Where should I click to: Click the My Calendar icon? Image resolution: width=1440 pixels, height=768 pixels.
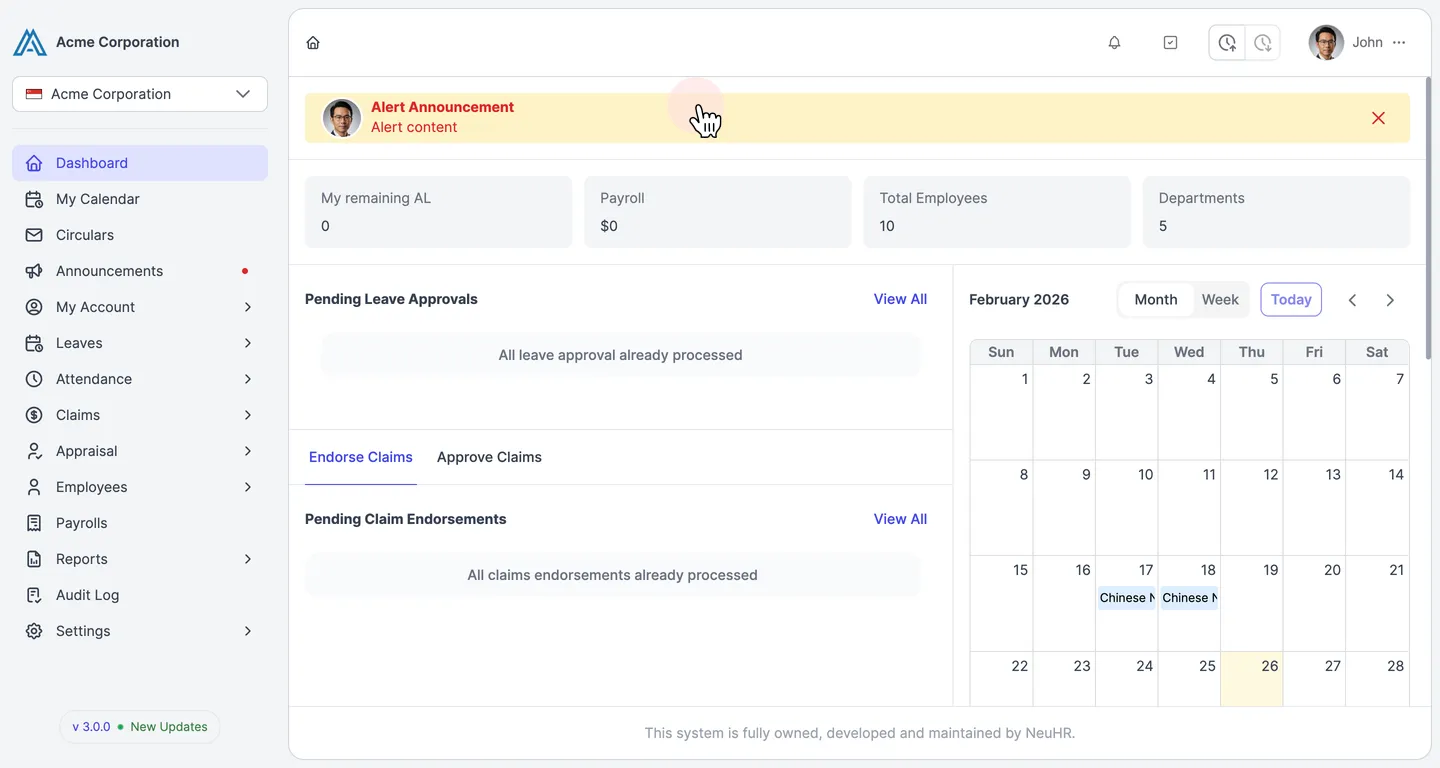tap(34, 199)
